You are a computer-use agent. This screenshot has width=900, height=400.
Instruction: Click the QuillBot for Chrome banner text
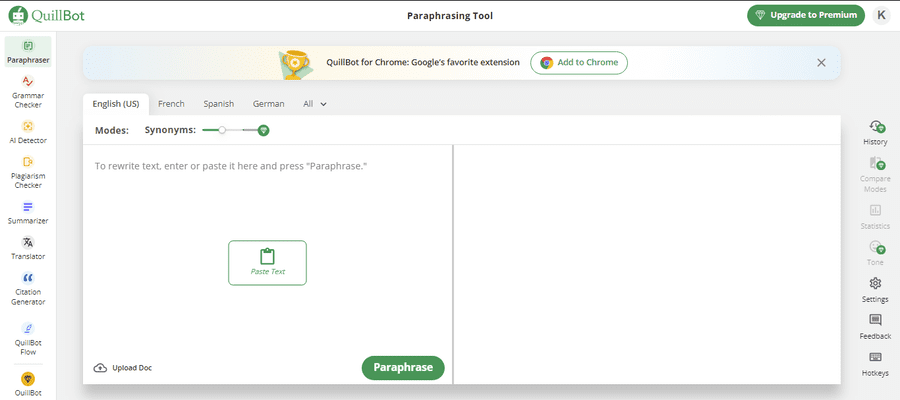coord(423,63)
